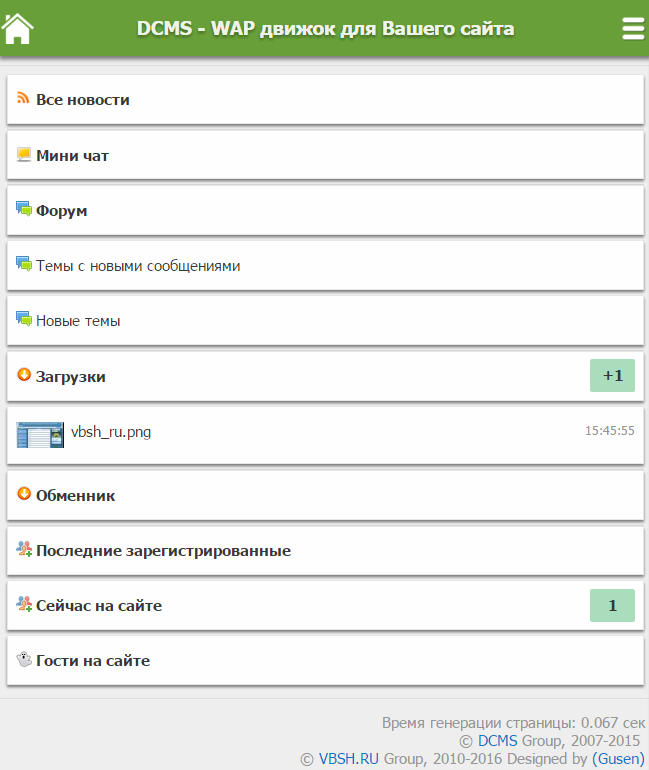Image resolution: width=649 pixels, height=770 pixels.
Task: Click the (Gusen) designer link
Action: pos(618,759)
